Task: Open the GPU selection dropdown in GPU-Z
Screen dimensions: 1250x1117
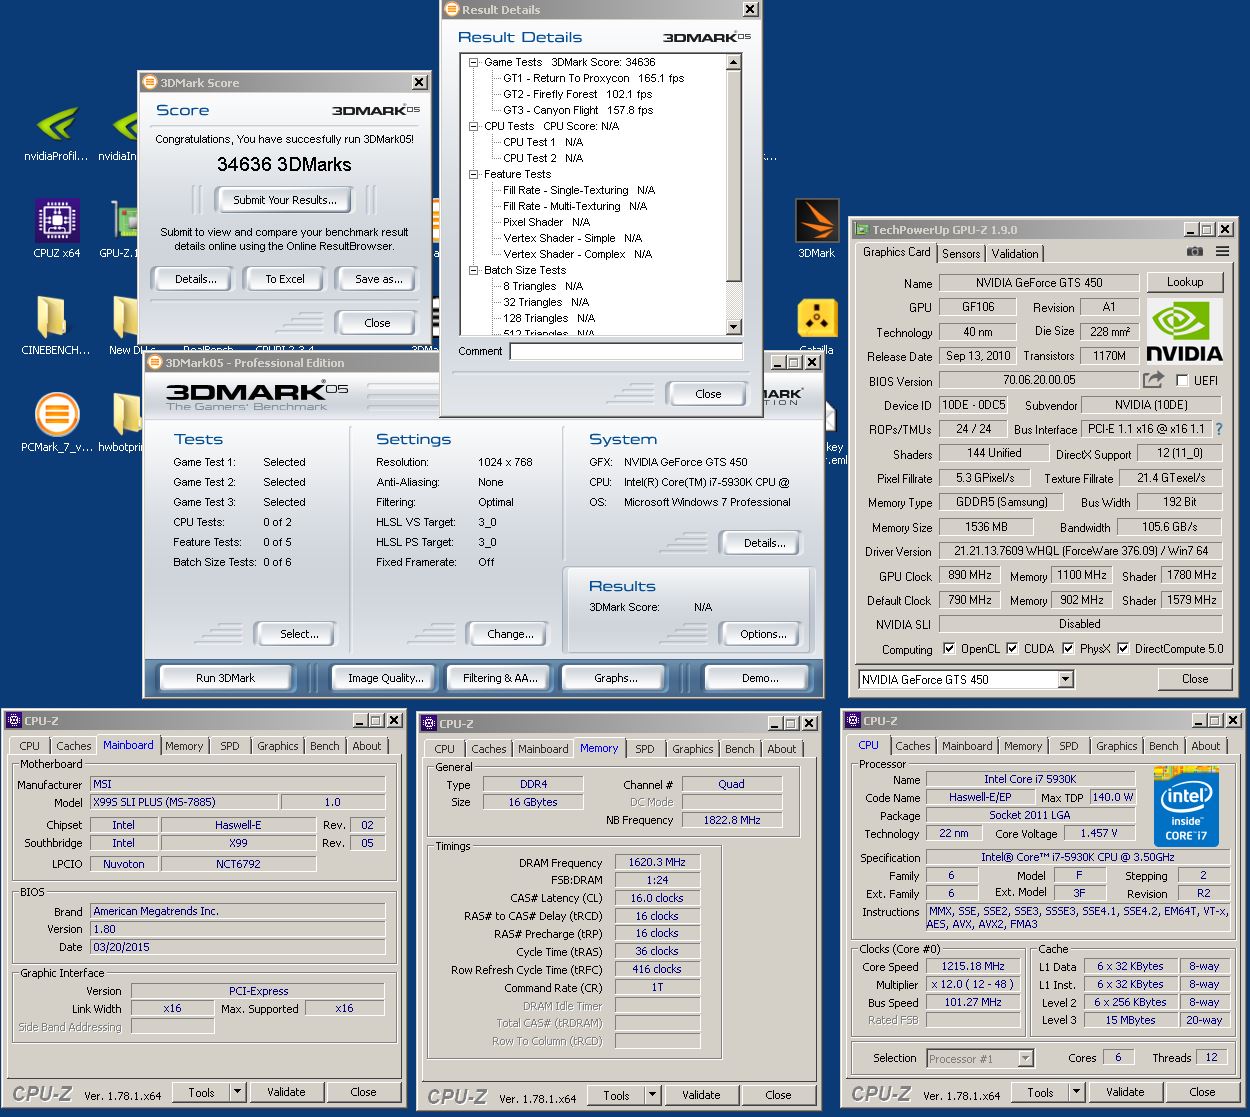Action: pos(1065,679)
